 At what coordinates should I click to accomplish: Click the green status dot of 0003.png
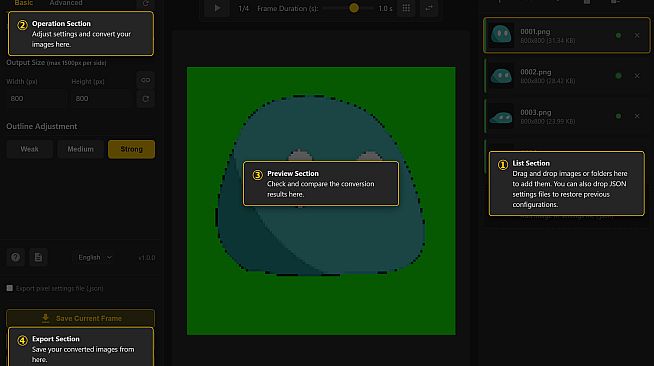(619, 116)
